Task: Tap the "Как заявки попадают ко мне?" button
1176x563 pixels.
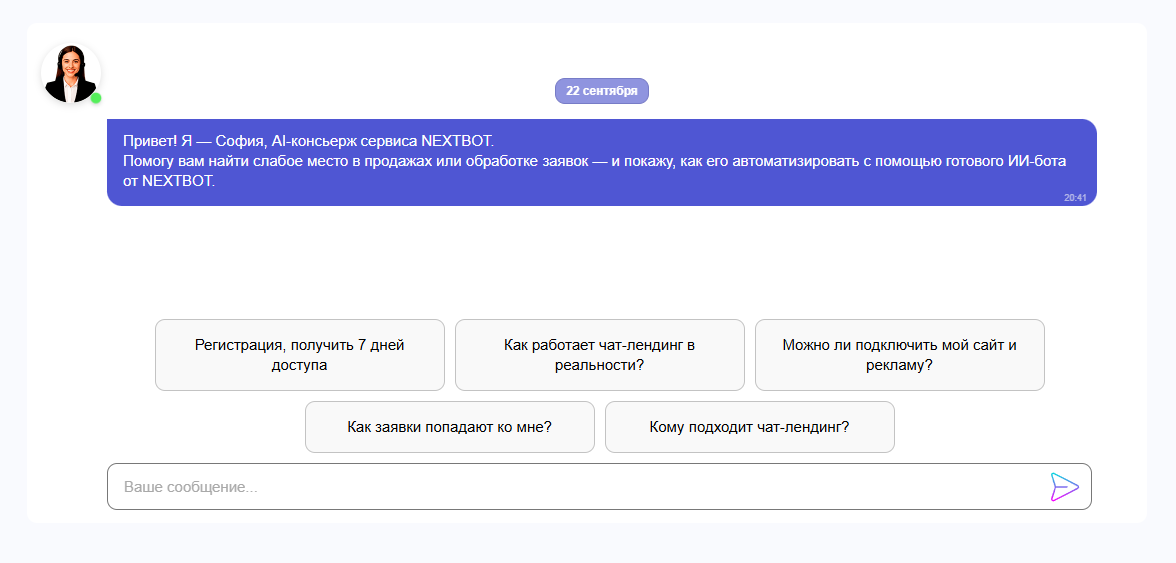Action: (x=449, y=427)
